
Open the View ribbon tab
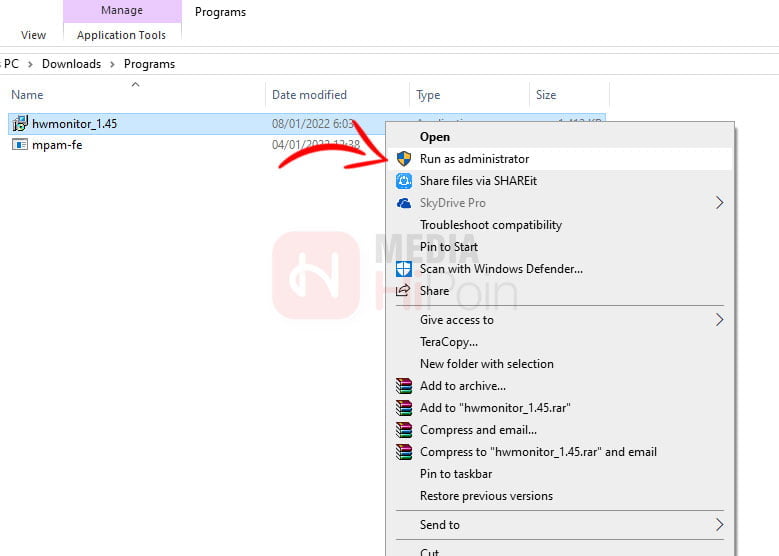pos(33,35)
